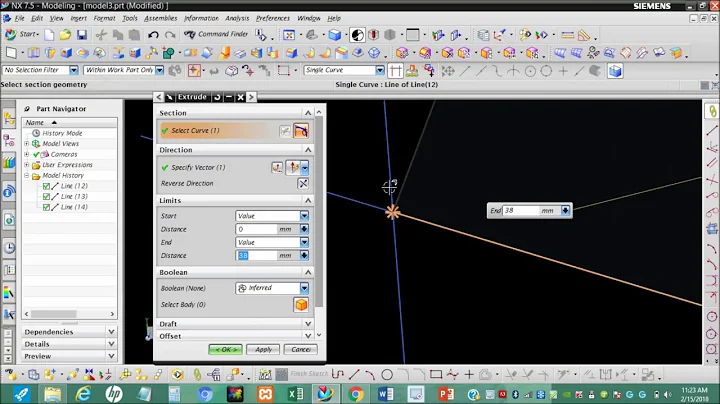The image size is (720, 404).
Task: Expand the Dependencies panel
Action: tap(112, 331)
